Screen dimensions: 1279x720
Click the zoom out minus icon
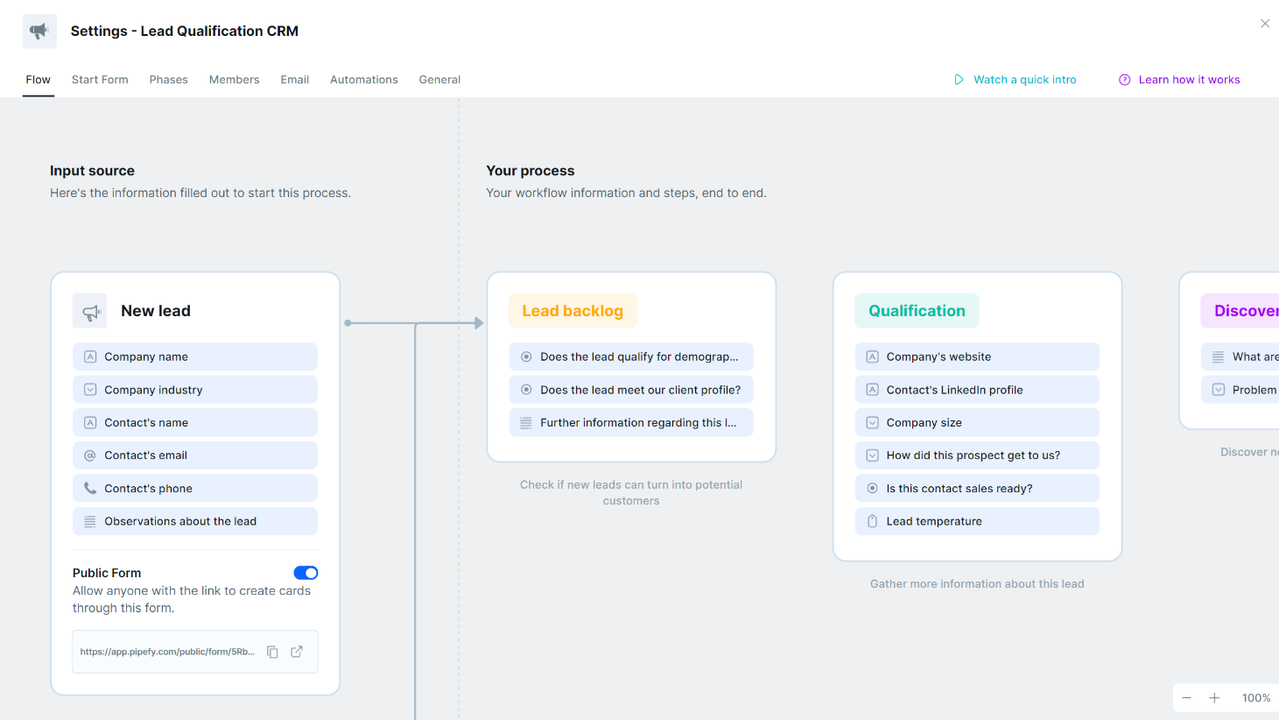point(1187,698)
